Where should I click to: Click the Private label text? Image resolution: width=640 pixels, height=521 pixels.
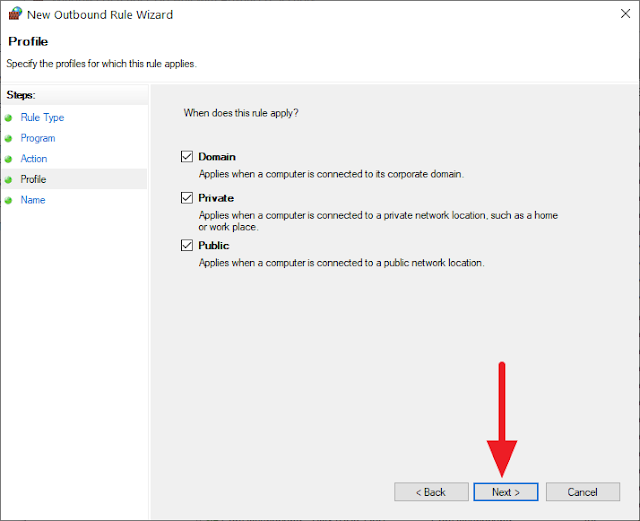(216, 198)
